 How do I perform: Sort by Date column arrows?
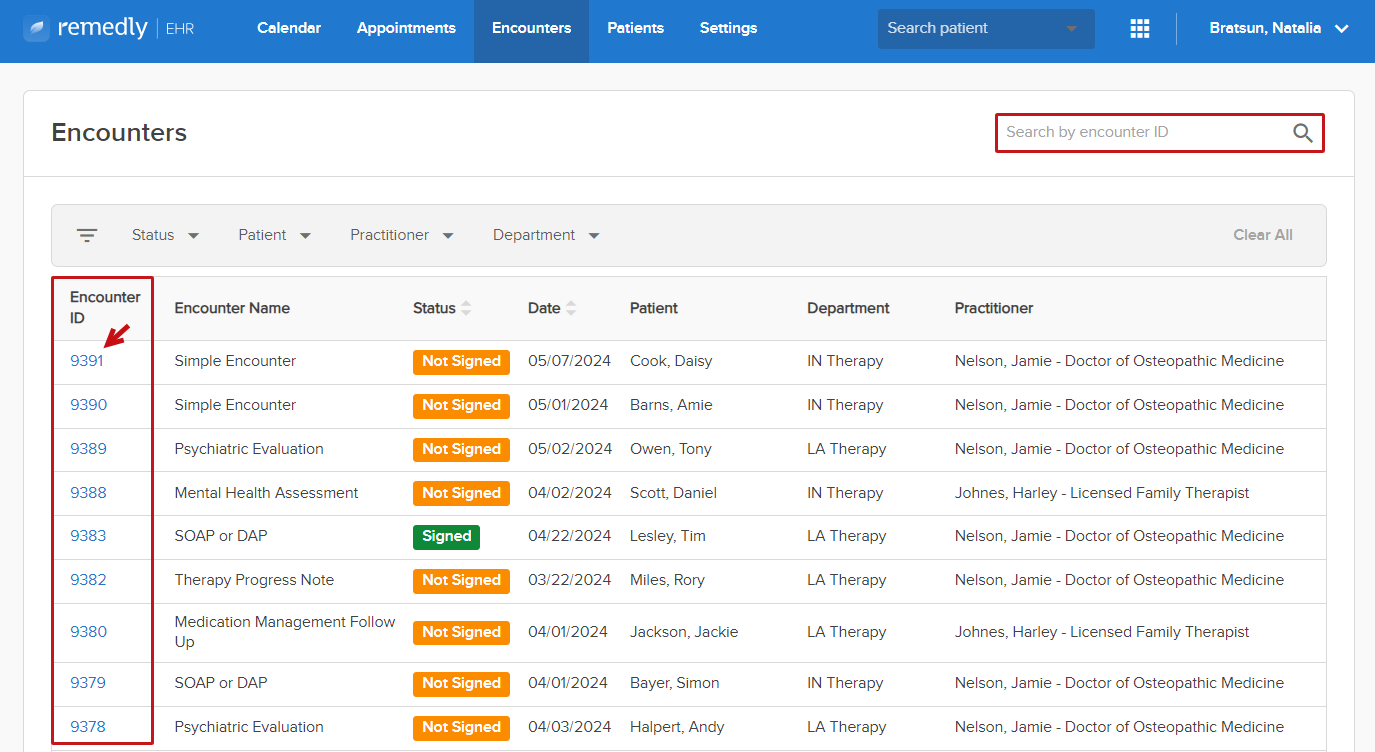click(571, 308)
